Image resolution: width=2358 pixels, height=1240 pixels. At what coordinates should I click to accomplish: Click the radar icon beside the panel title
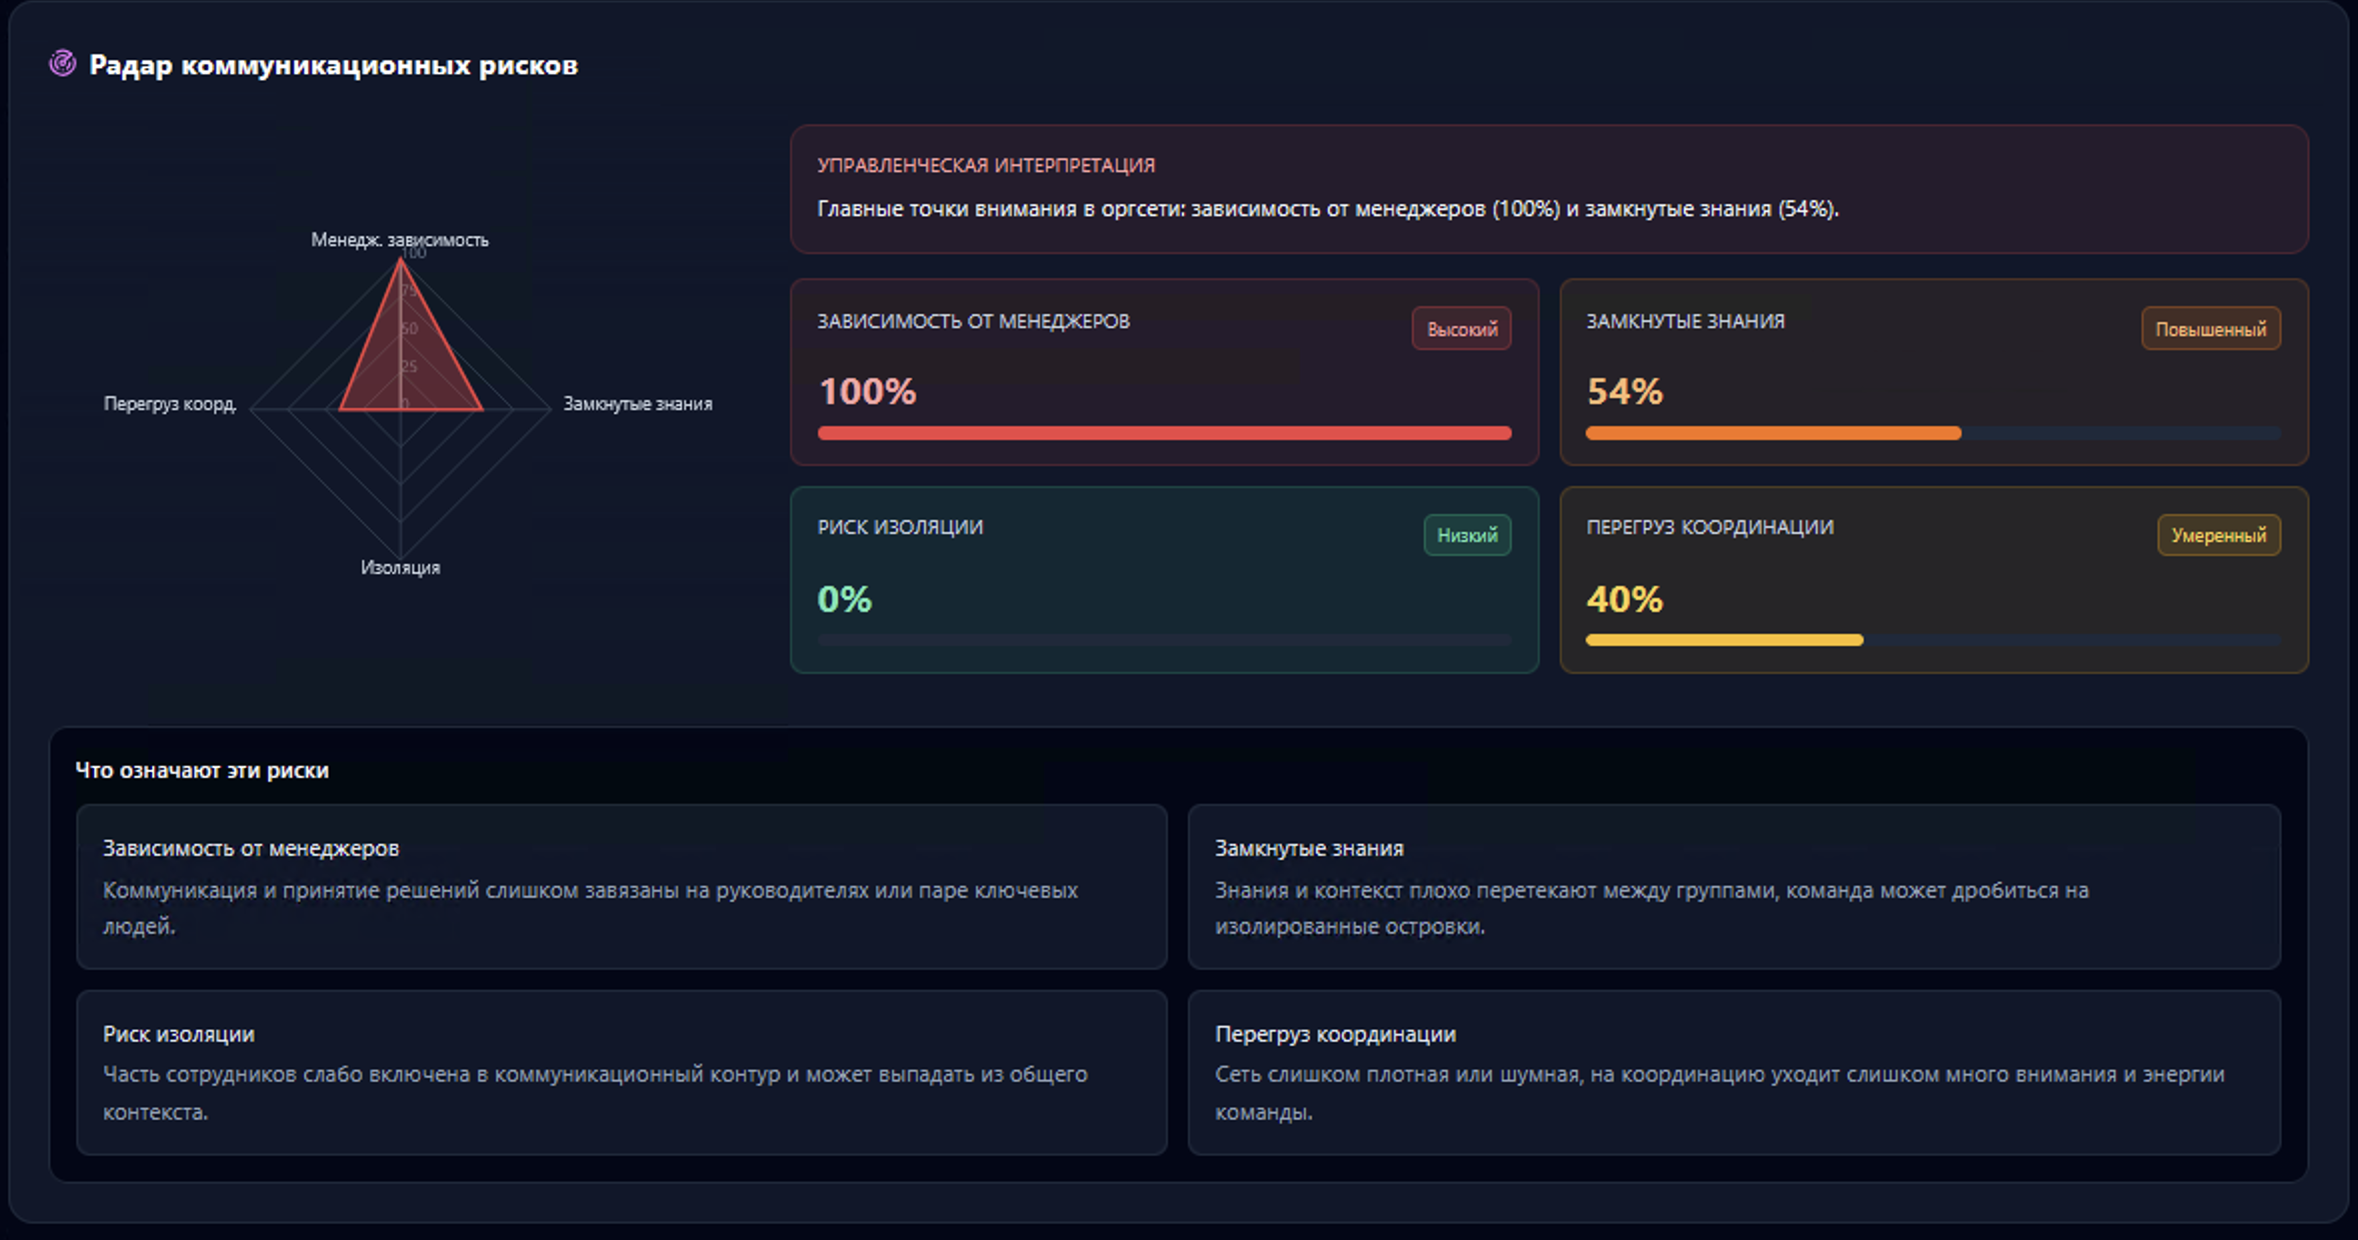coord(62,64)
